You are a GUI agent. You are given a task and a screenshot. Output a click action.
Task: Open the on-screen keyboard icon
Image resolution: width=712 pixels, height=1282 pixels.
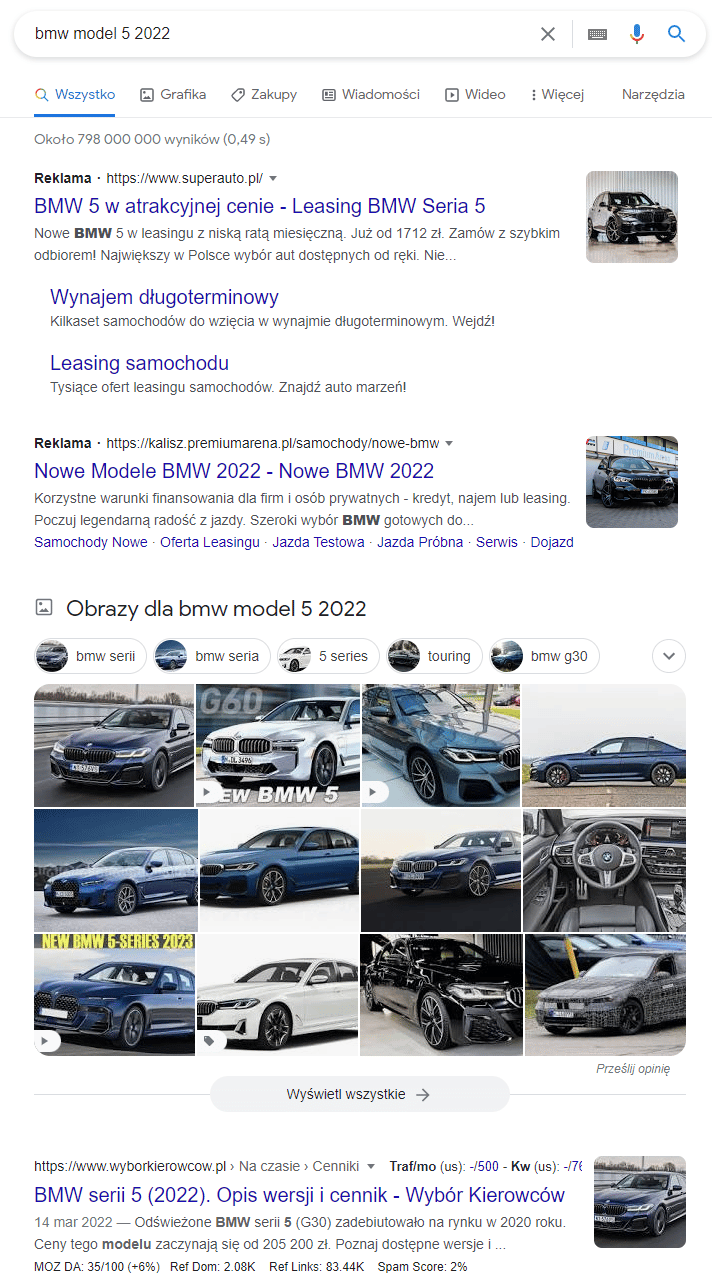pyautogui.click(x=597, y=34)
